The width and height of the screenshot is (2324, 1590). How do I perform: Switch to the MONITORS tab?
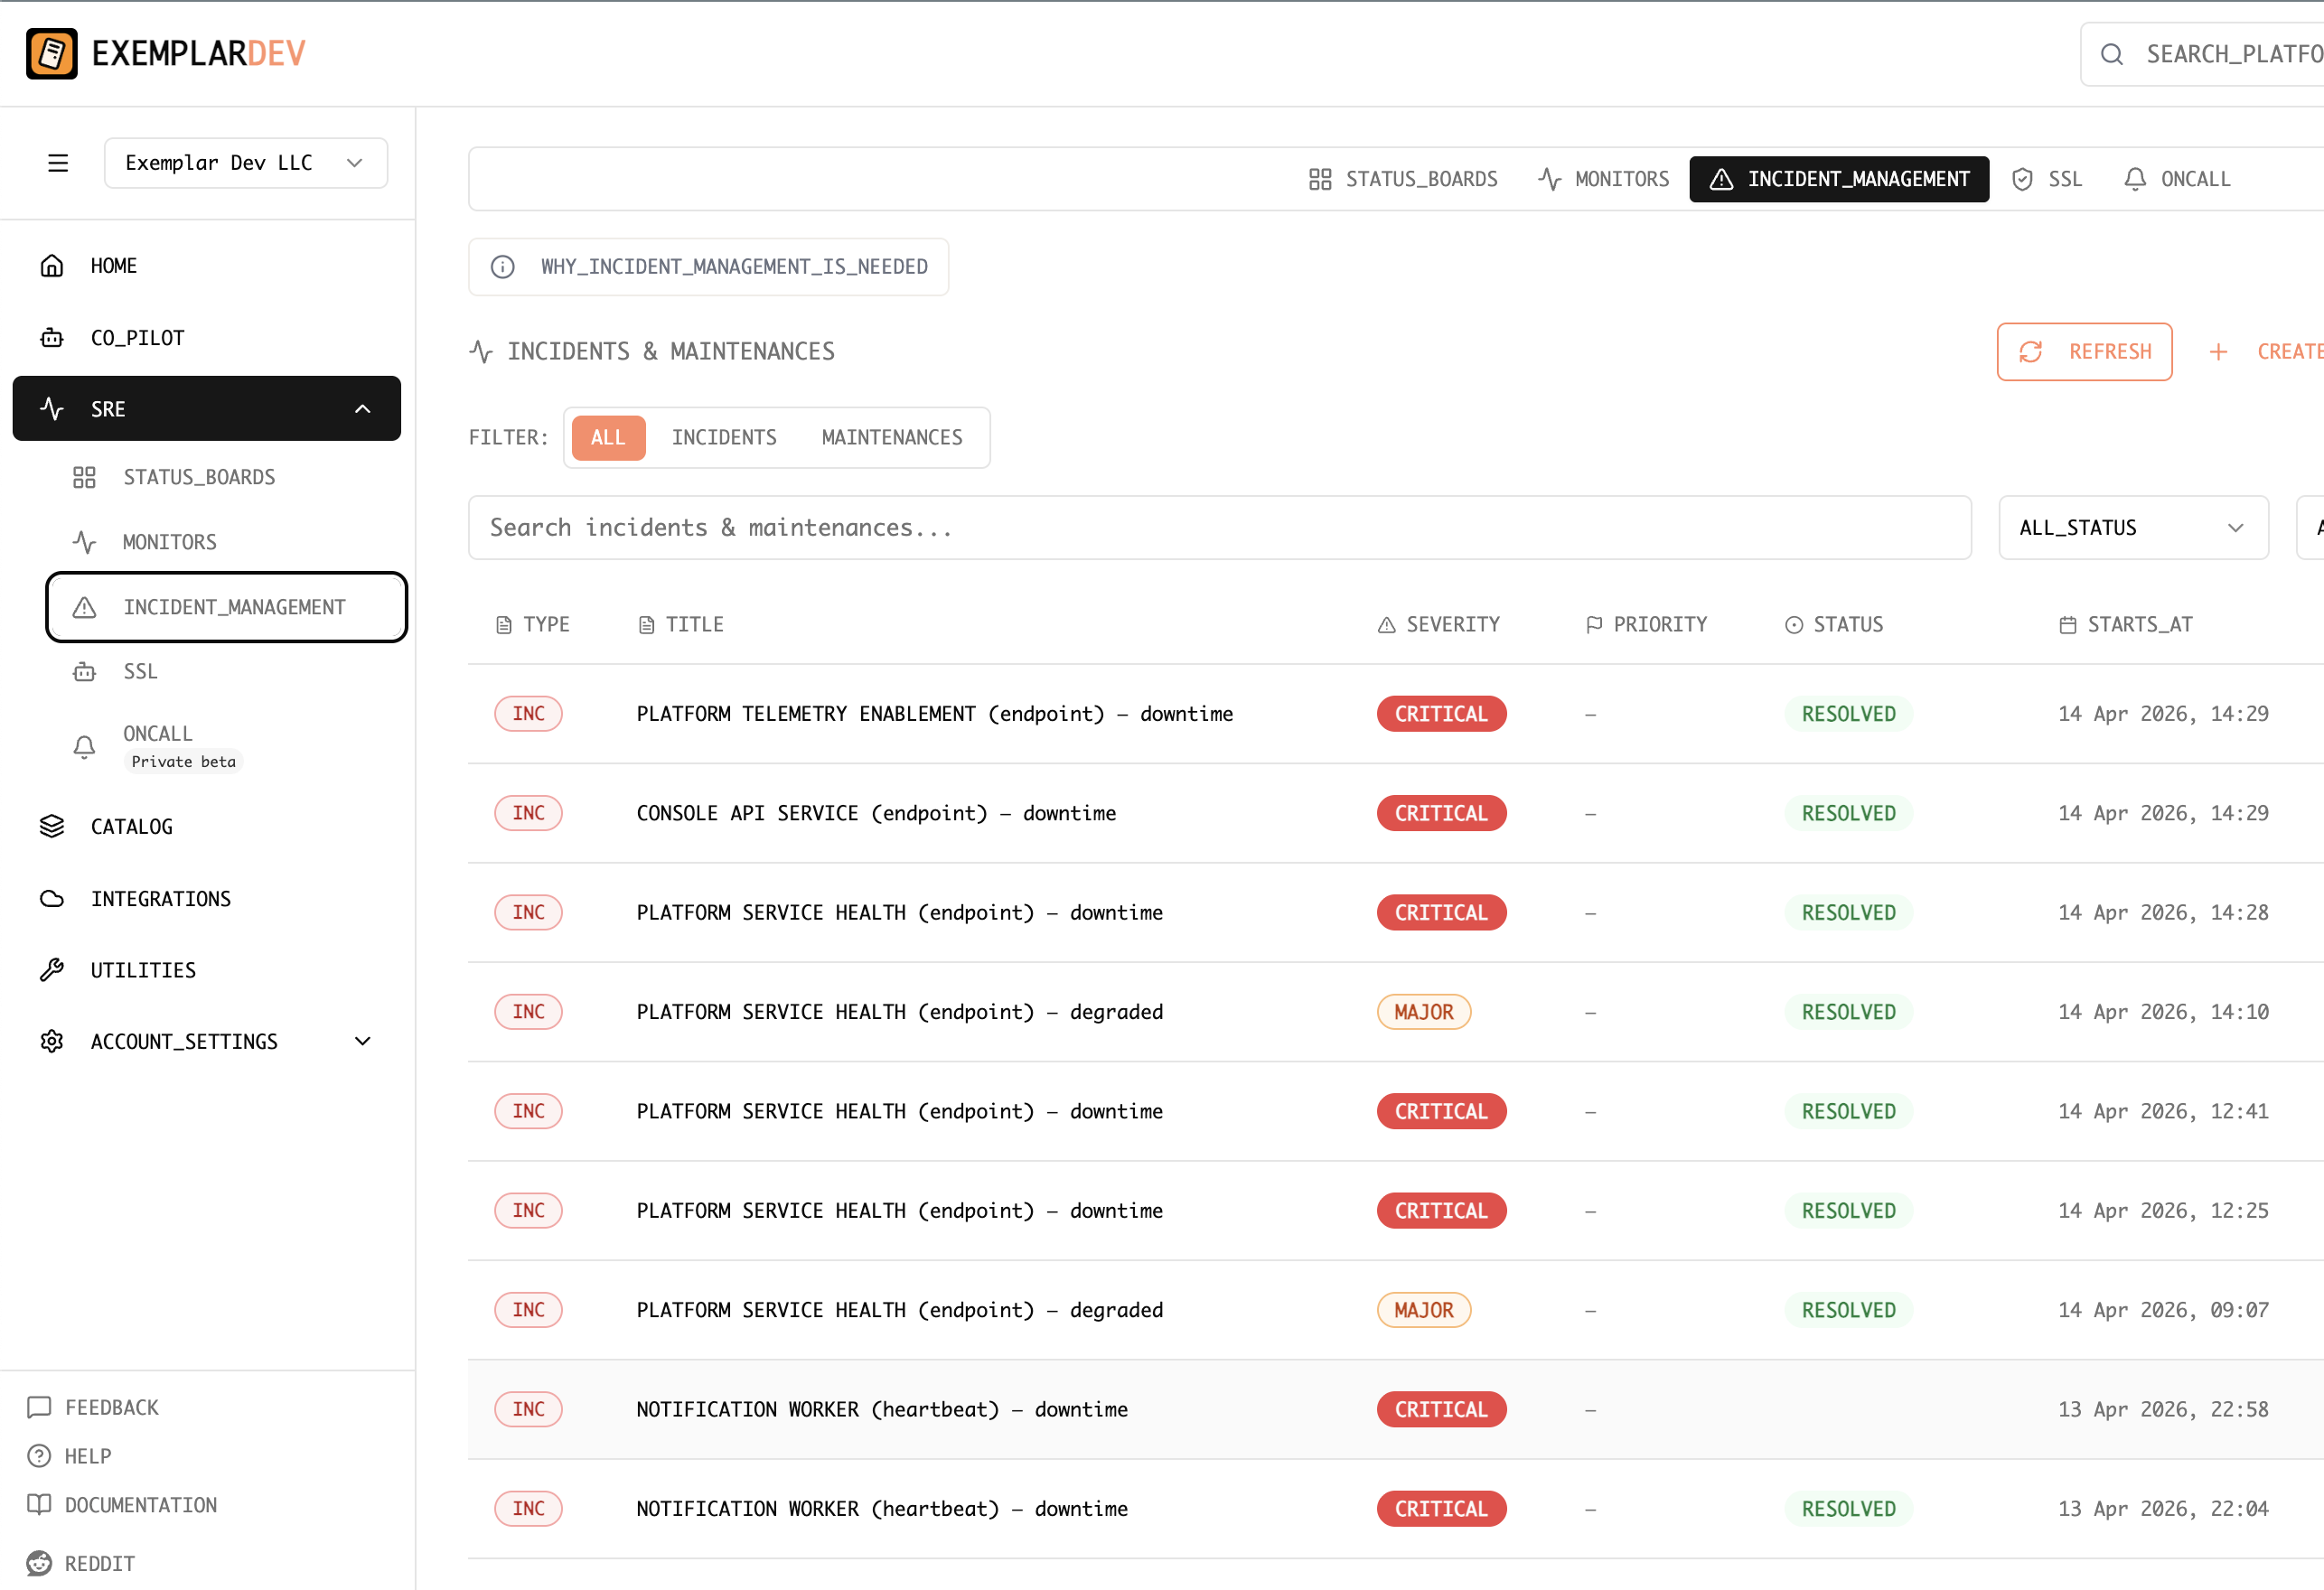(1603, 178)
